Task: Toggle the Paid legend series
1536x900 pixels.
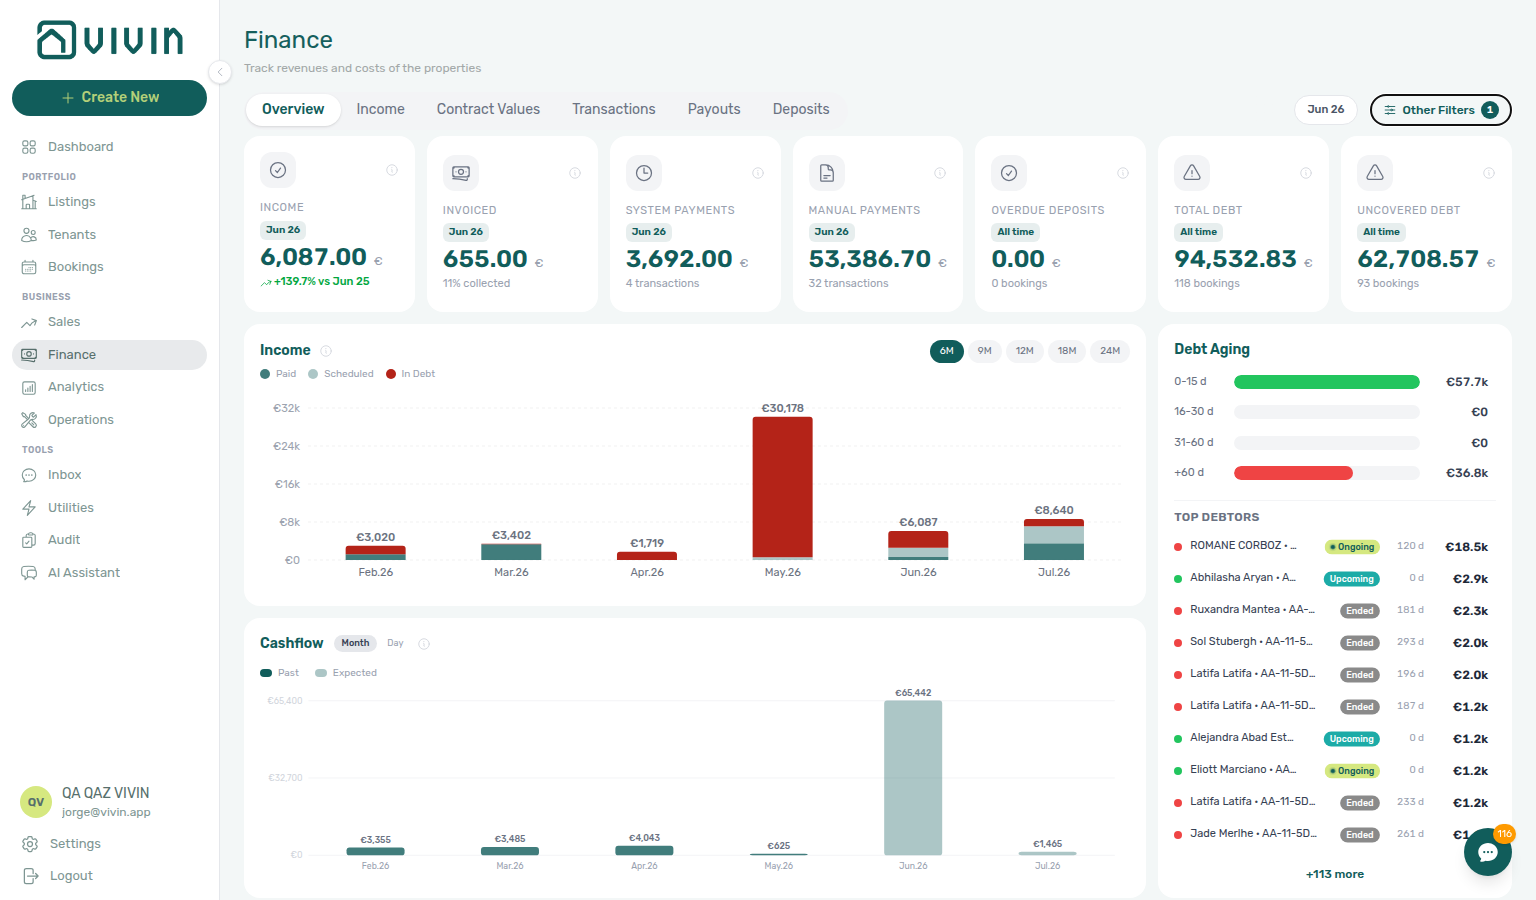Action: click(278, 374)
